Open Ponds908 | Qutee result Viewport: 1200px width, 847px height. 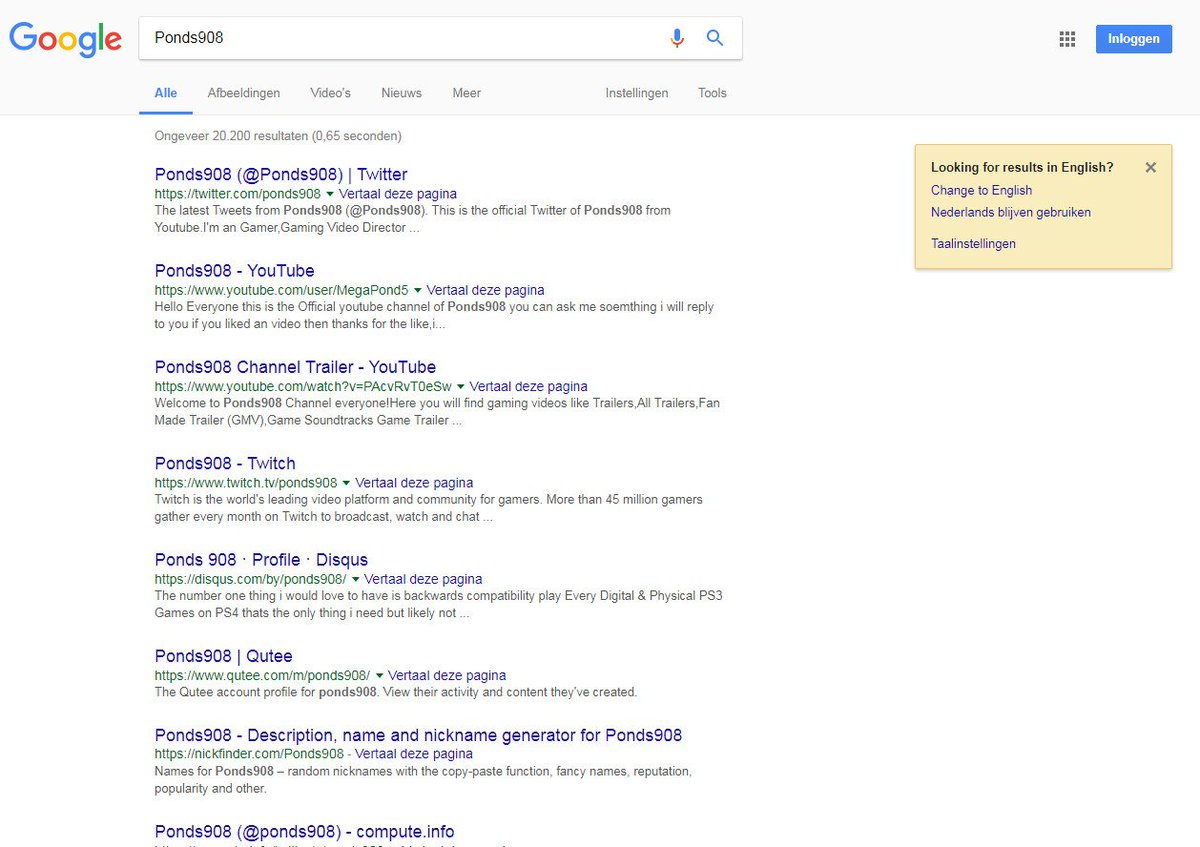point(224,656)
